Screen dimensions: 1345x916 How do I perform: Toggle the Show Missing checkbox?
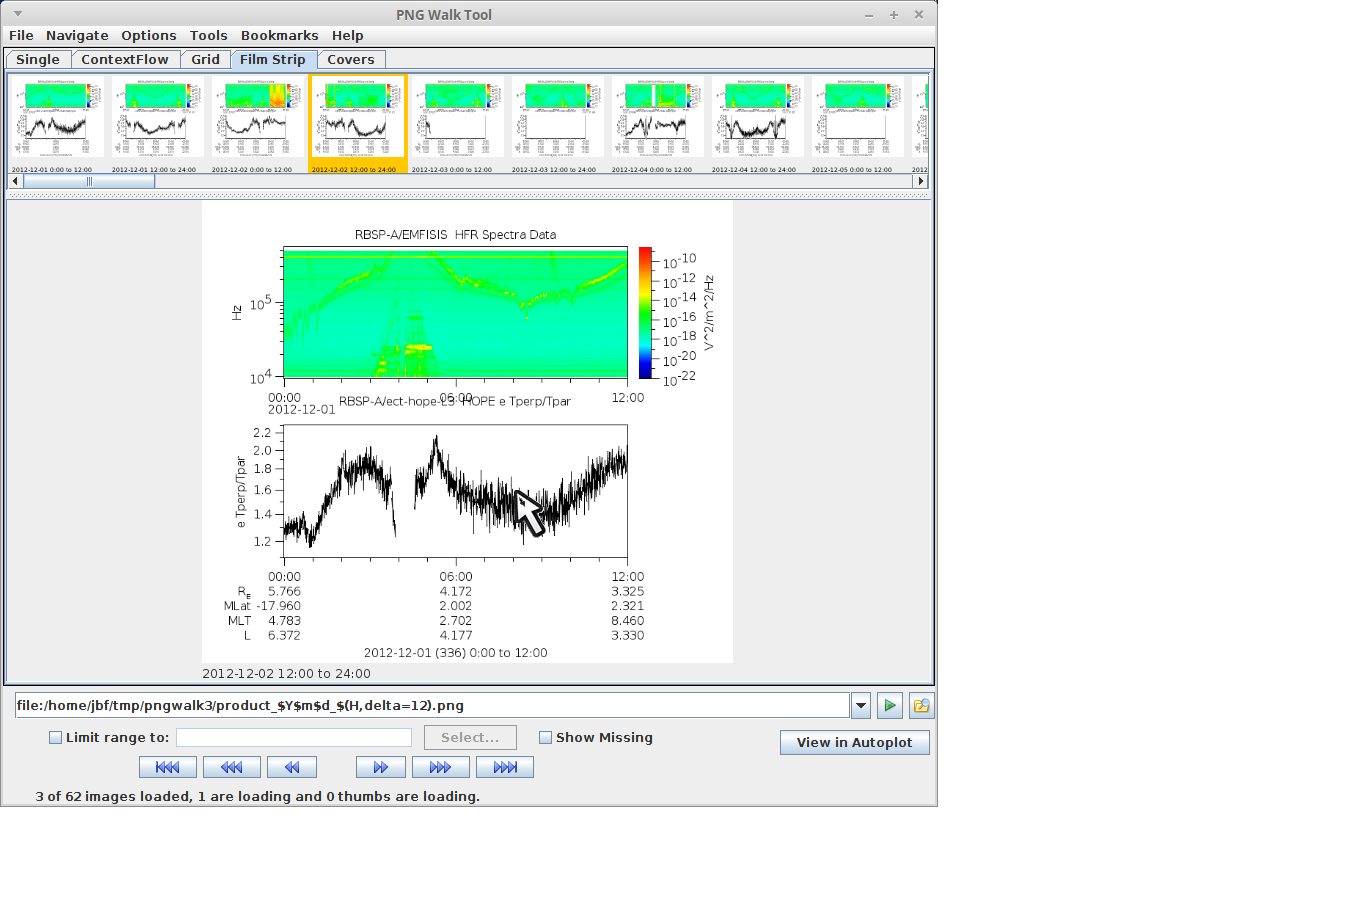[546, 738]
